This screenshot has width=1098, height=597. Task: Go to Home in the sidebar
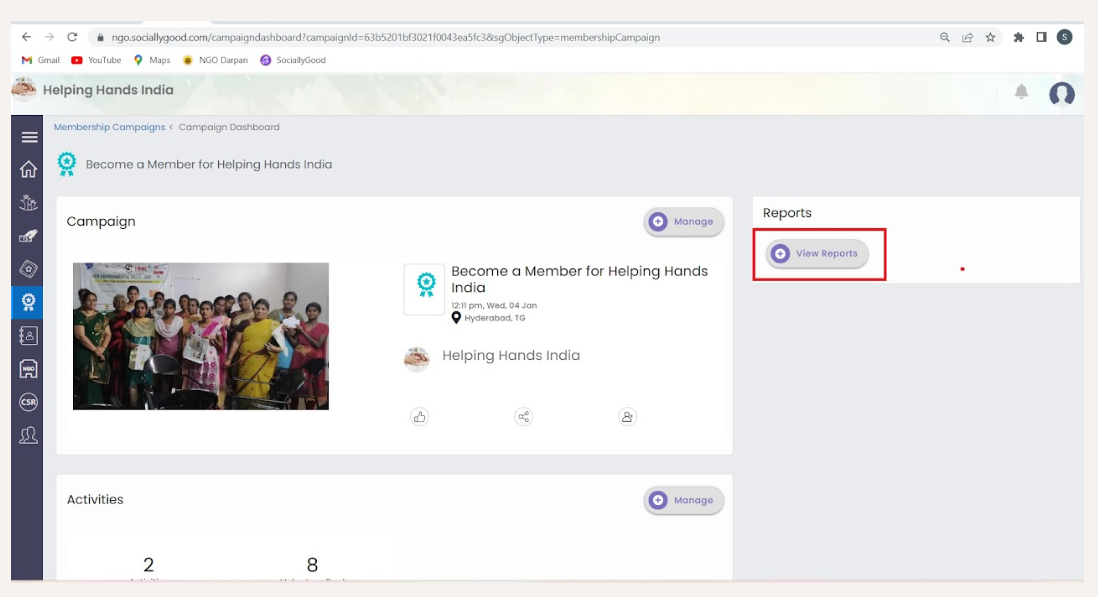tap(29, 169)
